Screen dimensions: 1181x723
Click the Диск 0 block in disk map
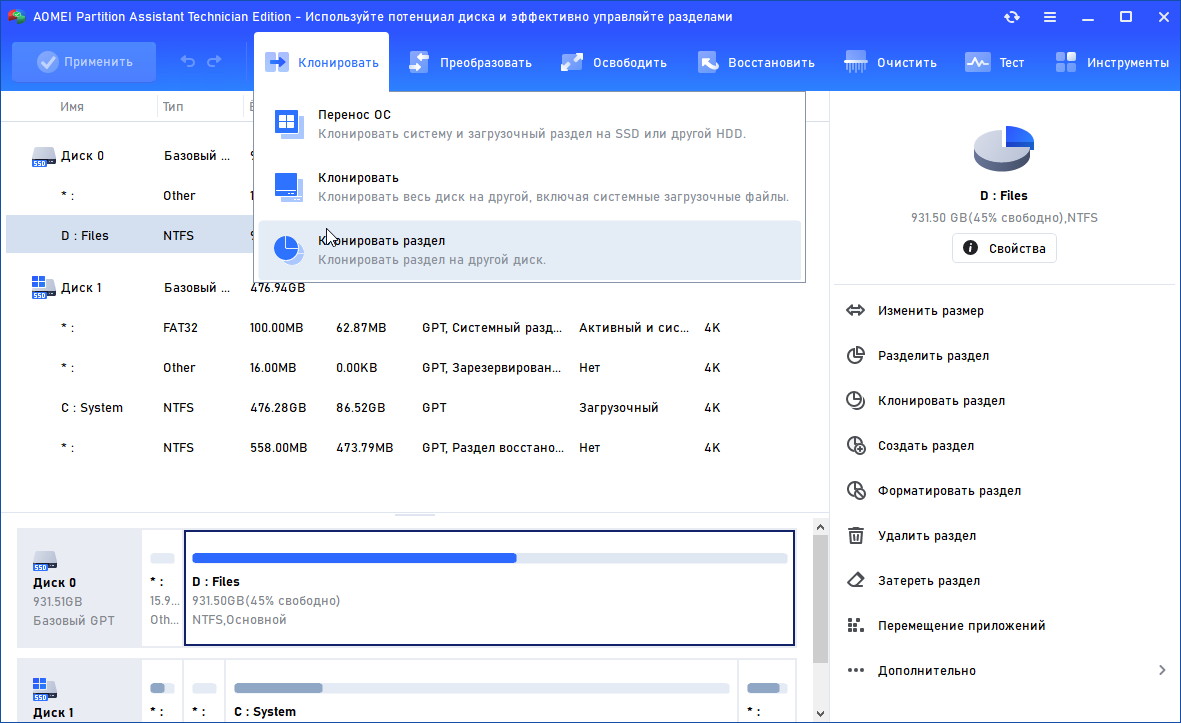(x=79, y=588)
